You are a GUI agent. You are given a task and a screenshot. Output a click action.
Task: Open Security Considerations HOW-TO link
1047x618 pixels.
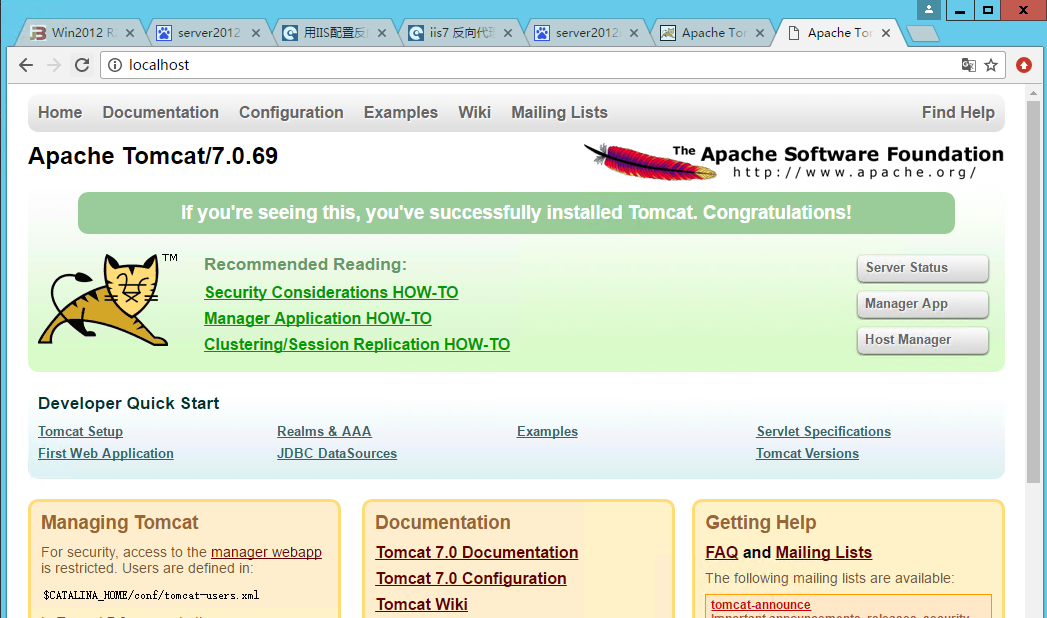coord(331,292)
